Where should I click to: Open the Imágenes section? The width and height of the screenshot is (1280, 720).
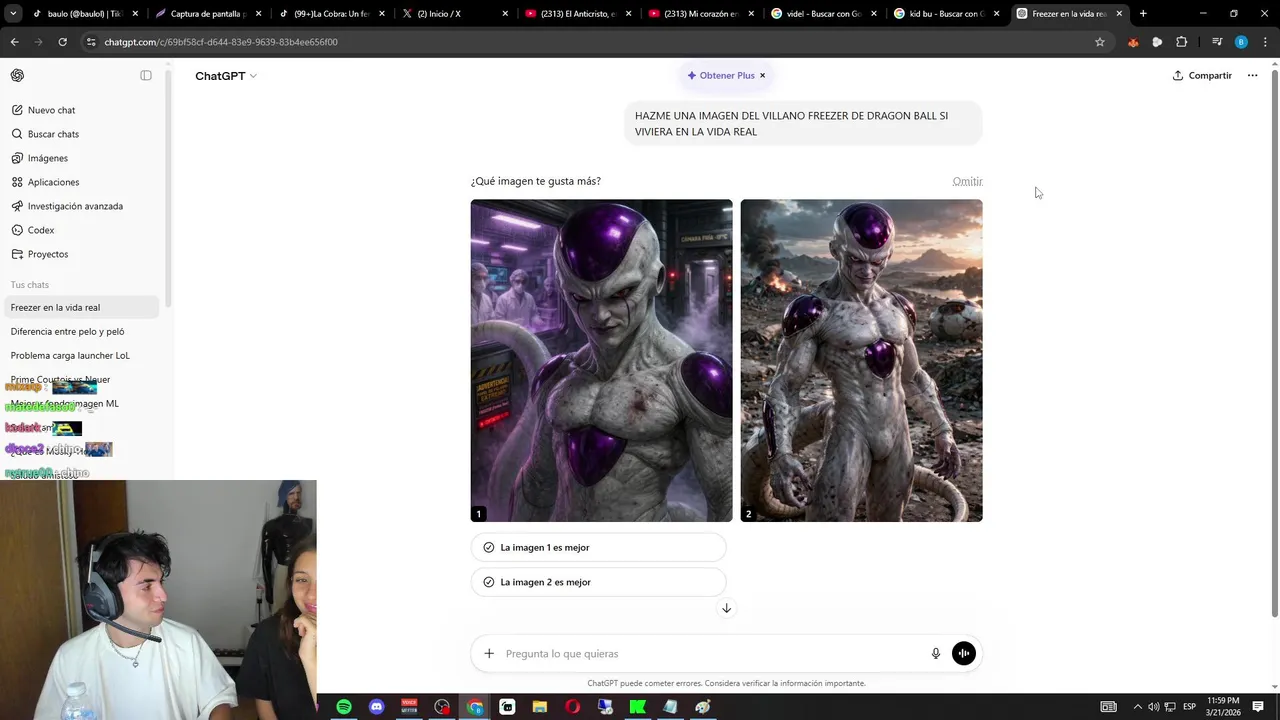click(x=82, y=158)
